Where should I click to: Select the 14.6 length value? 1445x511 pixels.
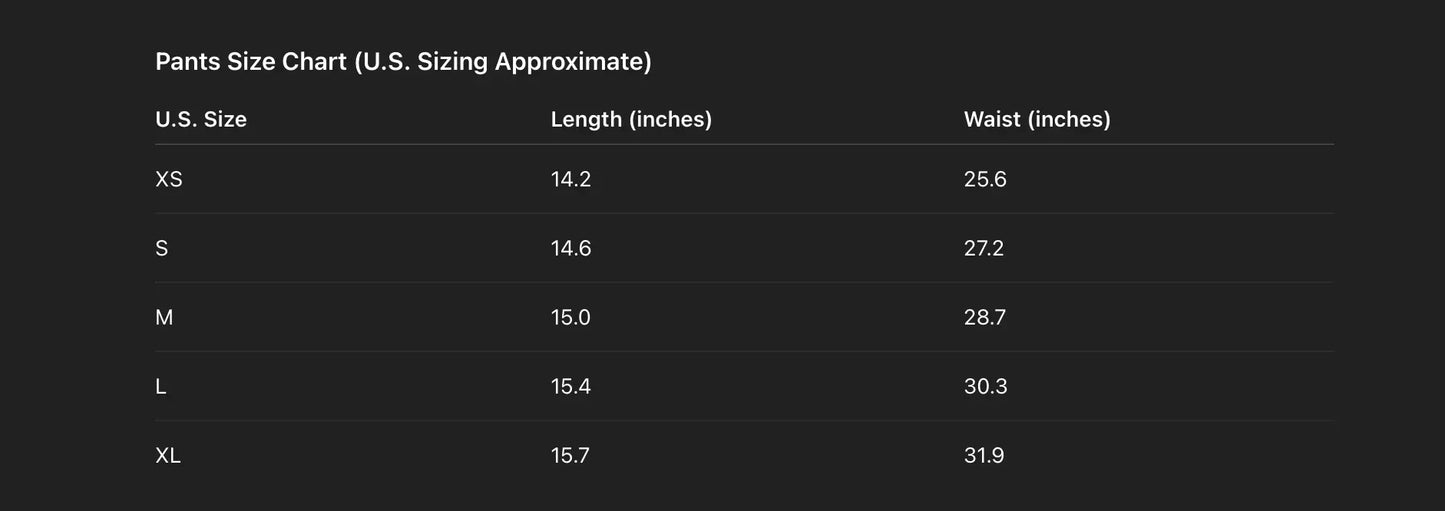(571, 249)
